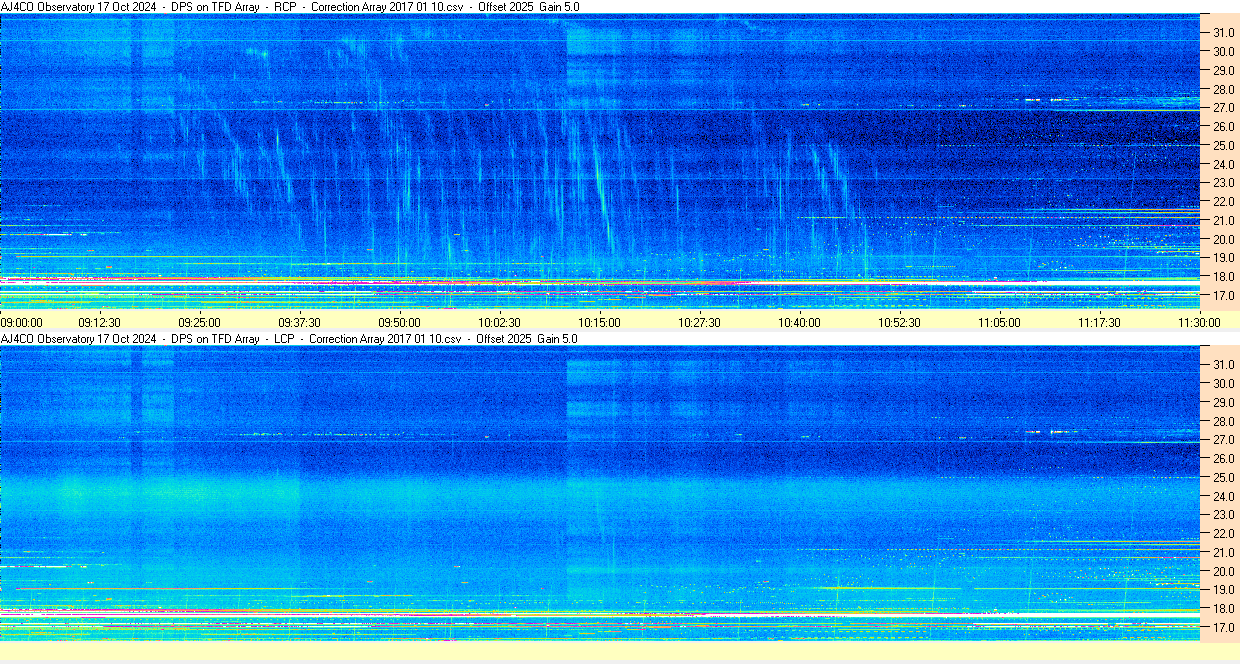
Task: Select the 11:17:30 time label
Action: coord(1100,322)
